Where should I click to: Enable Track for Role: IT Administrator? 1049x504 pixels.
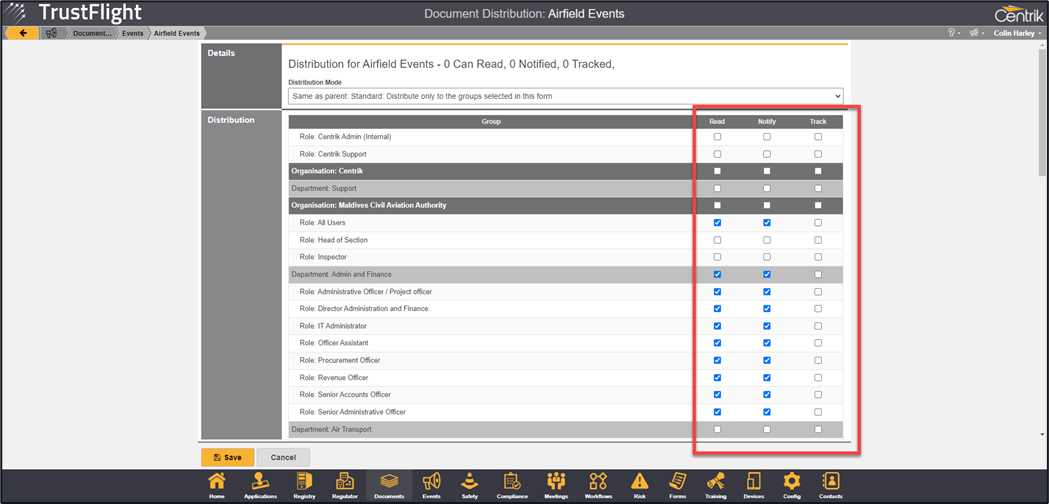(x=818, y=326)
